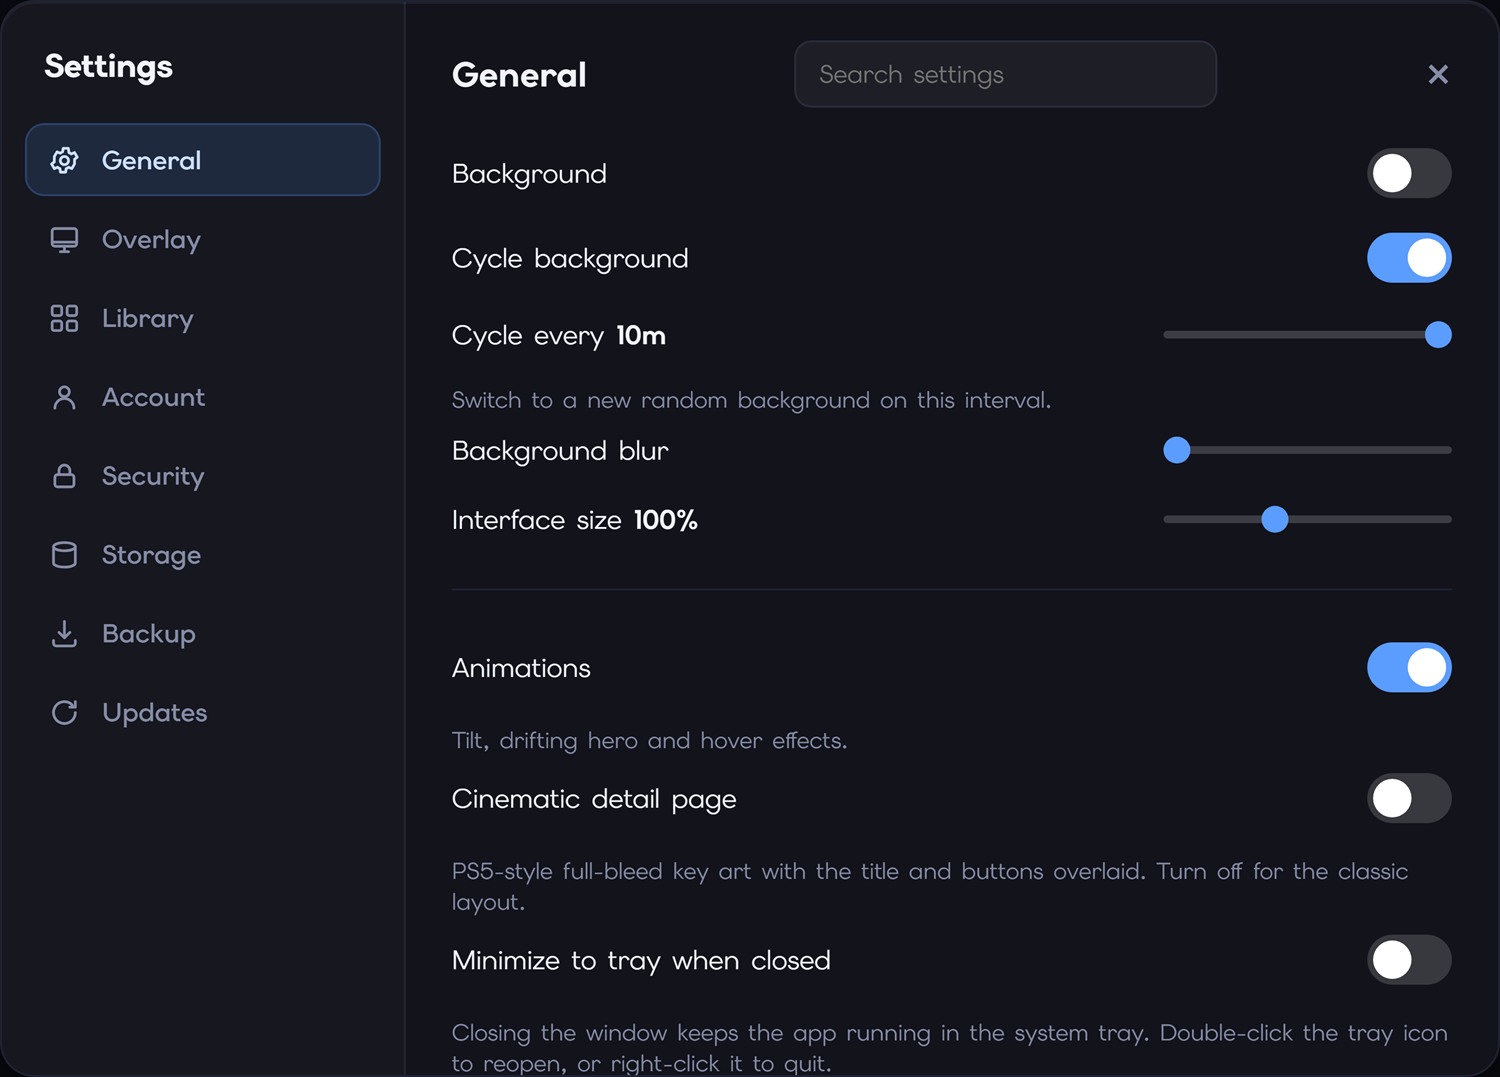Click the Interface size slider knob
This screenshot has width=1500, height=1077.
1275,519
